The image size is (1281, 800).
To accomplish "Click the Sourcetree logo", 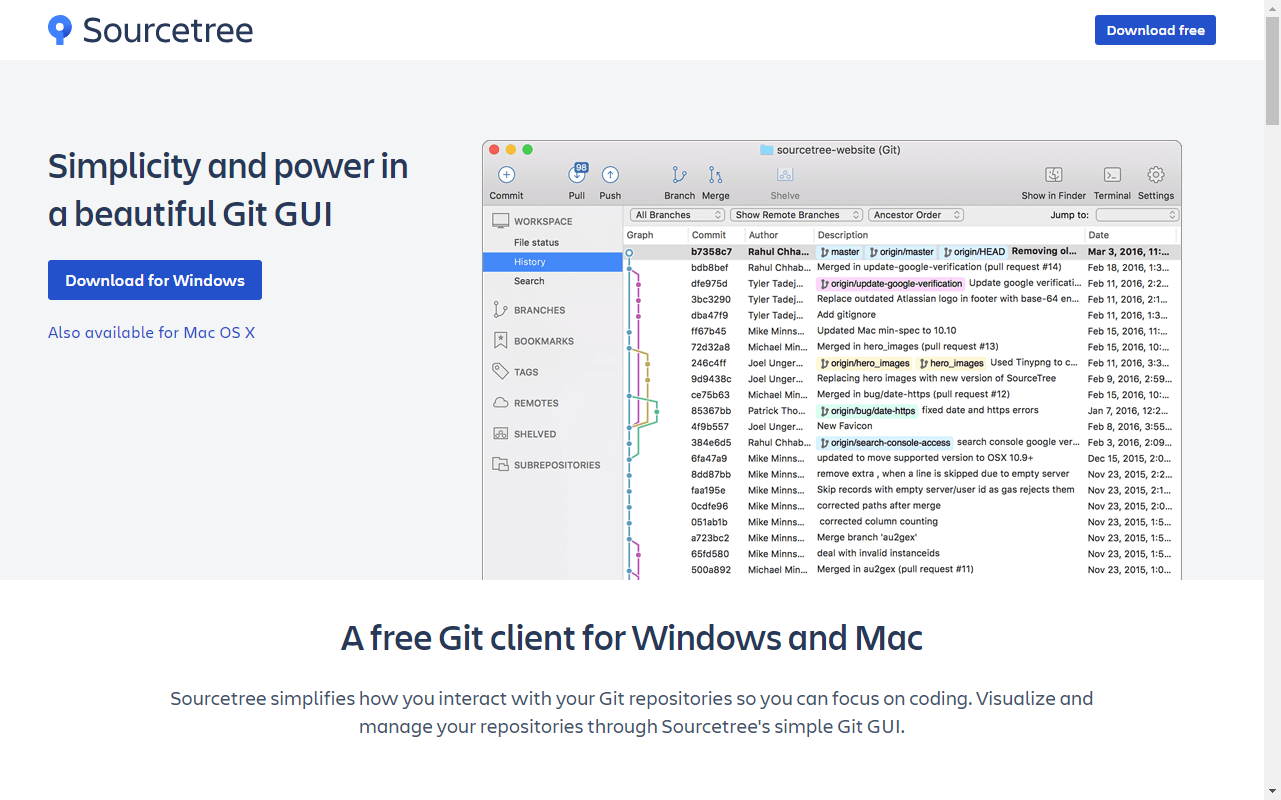I will (x=151, y=30).
